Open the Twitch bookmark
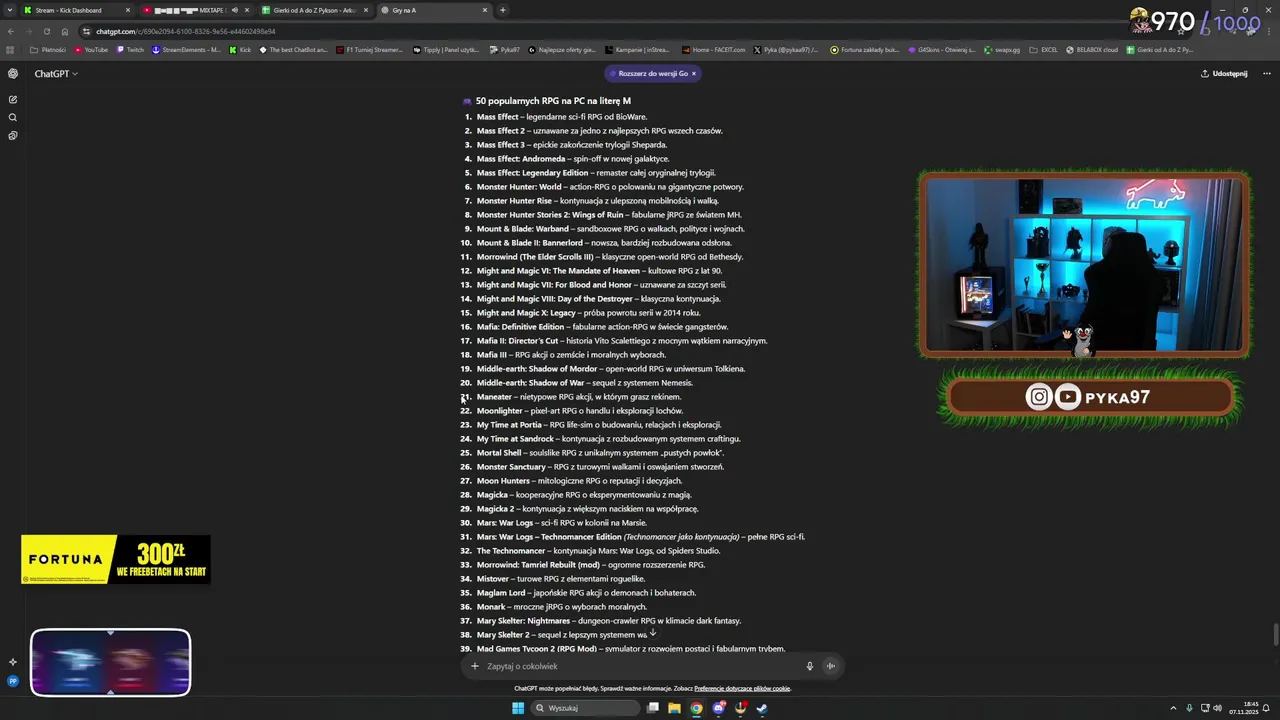The width and height of the screenshot is (1280, 720). click(x=130, y=49)
